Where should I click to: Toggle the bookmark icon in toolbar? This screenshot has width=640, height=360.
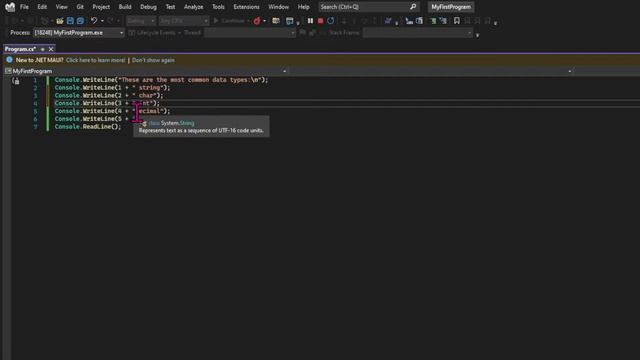point(457,21)
